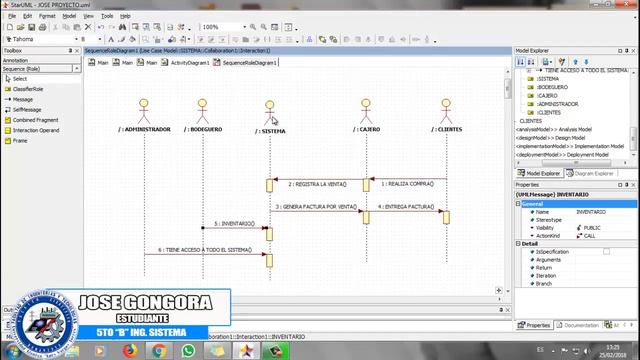Expand the ActionKind property row
This screenshot has height=360, width=640.
click(532, 236)
